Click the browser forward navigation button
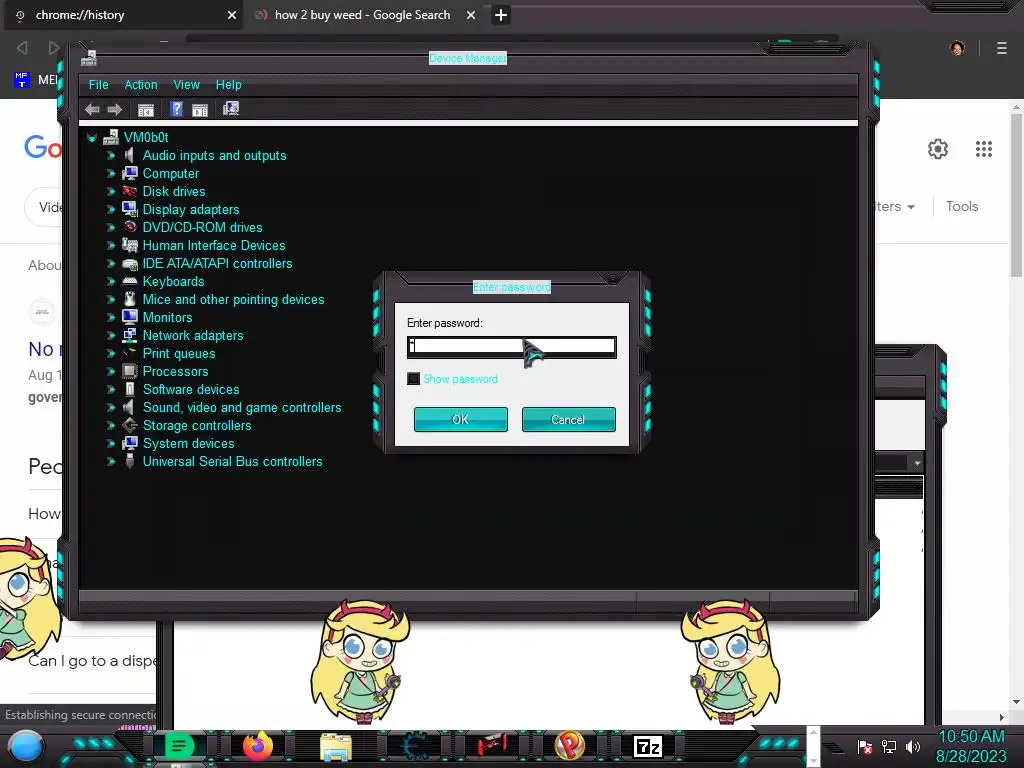The width and height of the screenshot is (1024, 768). tap(54, 48)
